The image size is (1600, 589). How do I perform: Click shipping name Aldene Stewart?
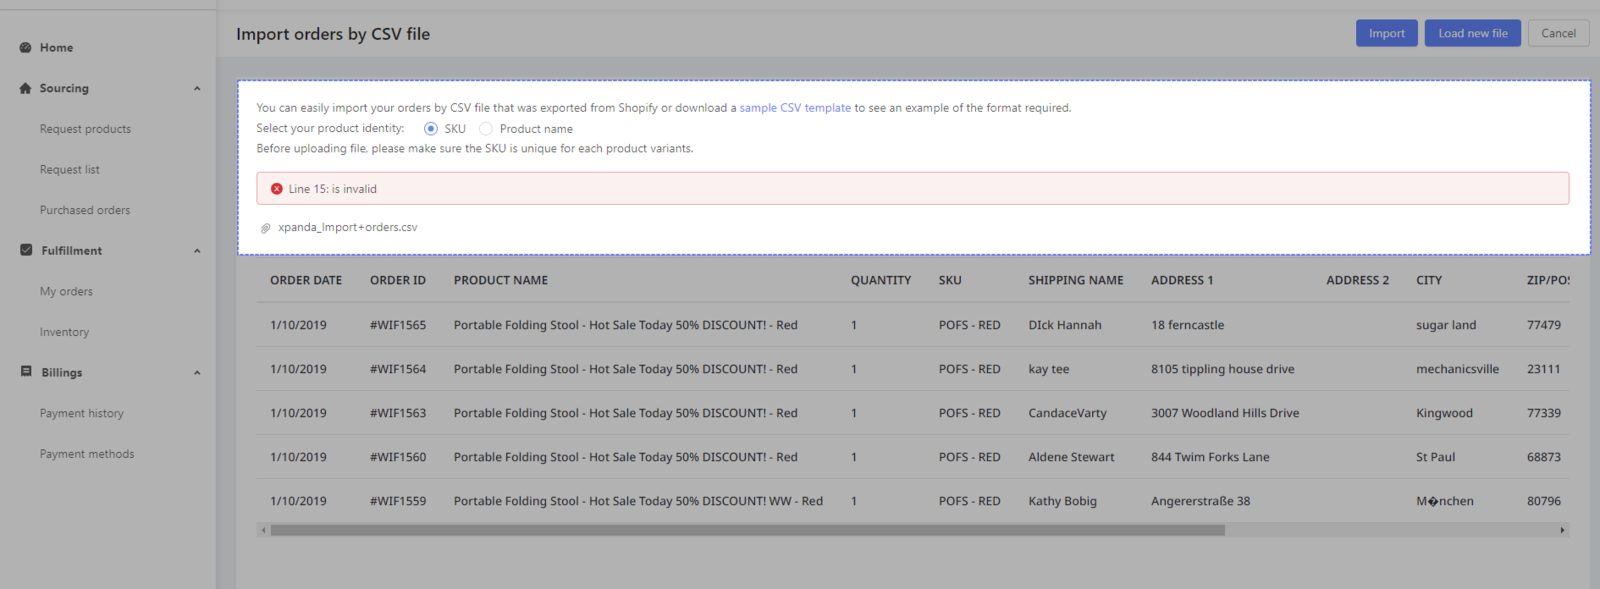click(1072, 457)
